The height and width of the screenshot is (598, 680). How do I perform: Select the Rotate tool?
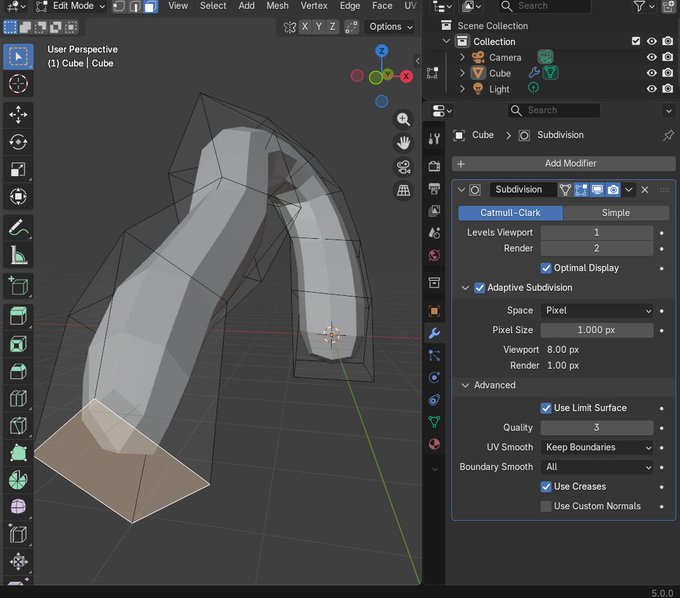18,142
